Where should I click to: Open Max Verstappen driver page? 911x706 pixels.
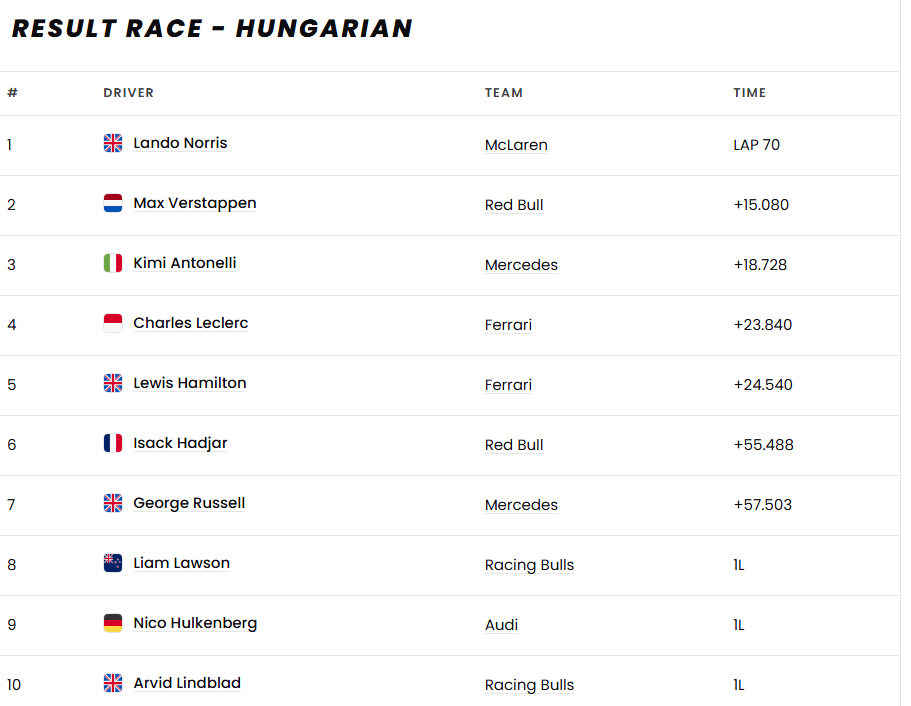click(x=195, y=203)
